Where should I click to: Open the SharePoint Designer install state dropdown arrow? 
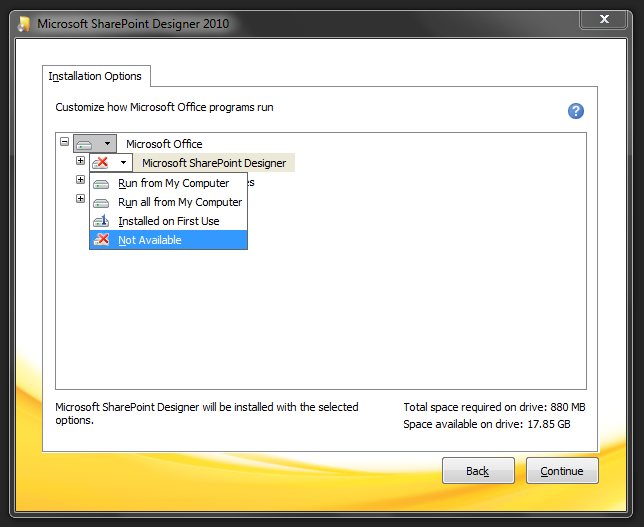123,163
